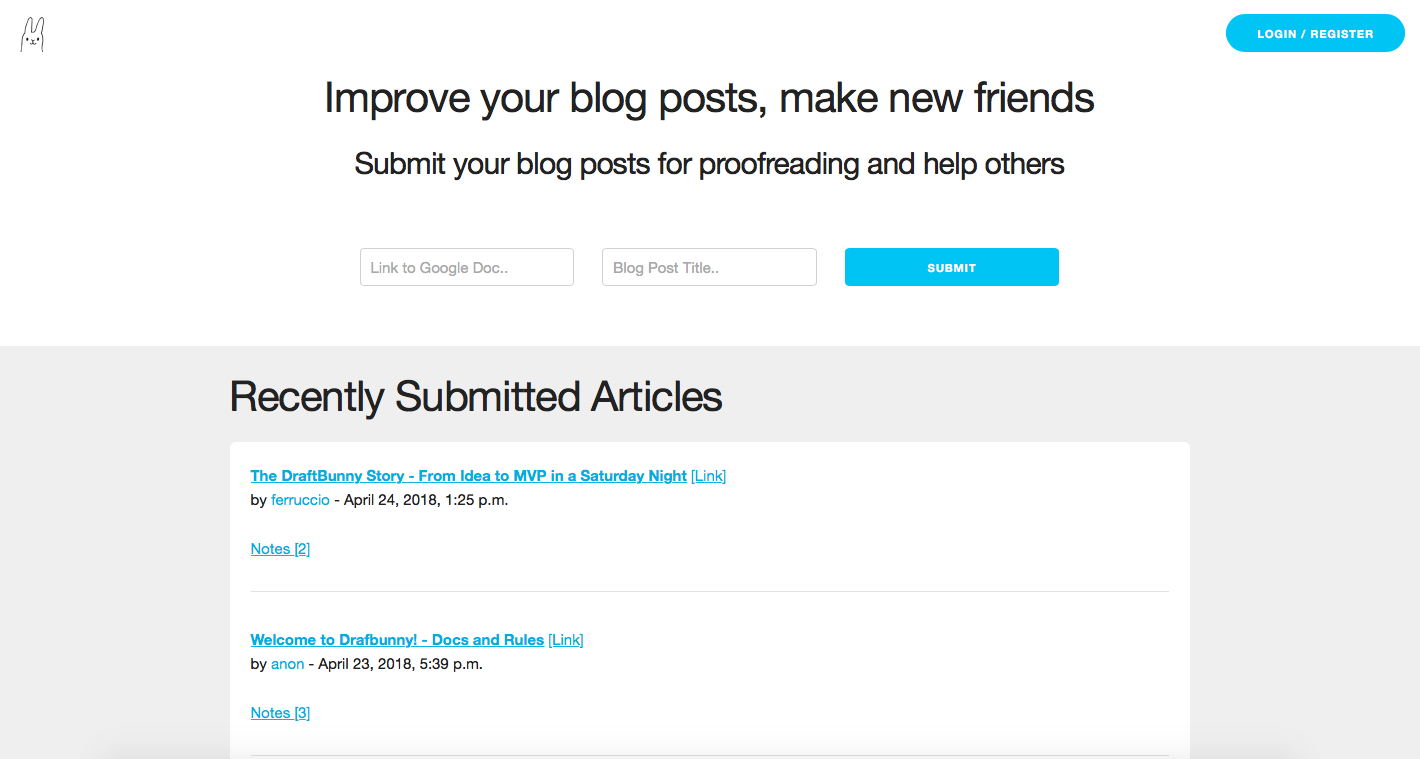Viewport: 1420px width, 759px height.
Task: Click the Blog Post Title input field
Action: click(708, 267)
